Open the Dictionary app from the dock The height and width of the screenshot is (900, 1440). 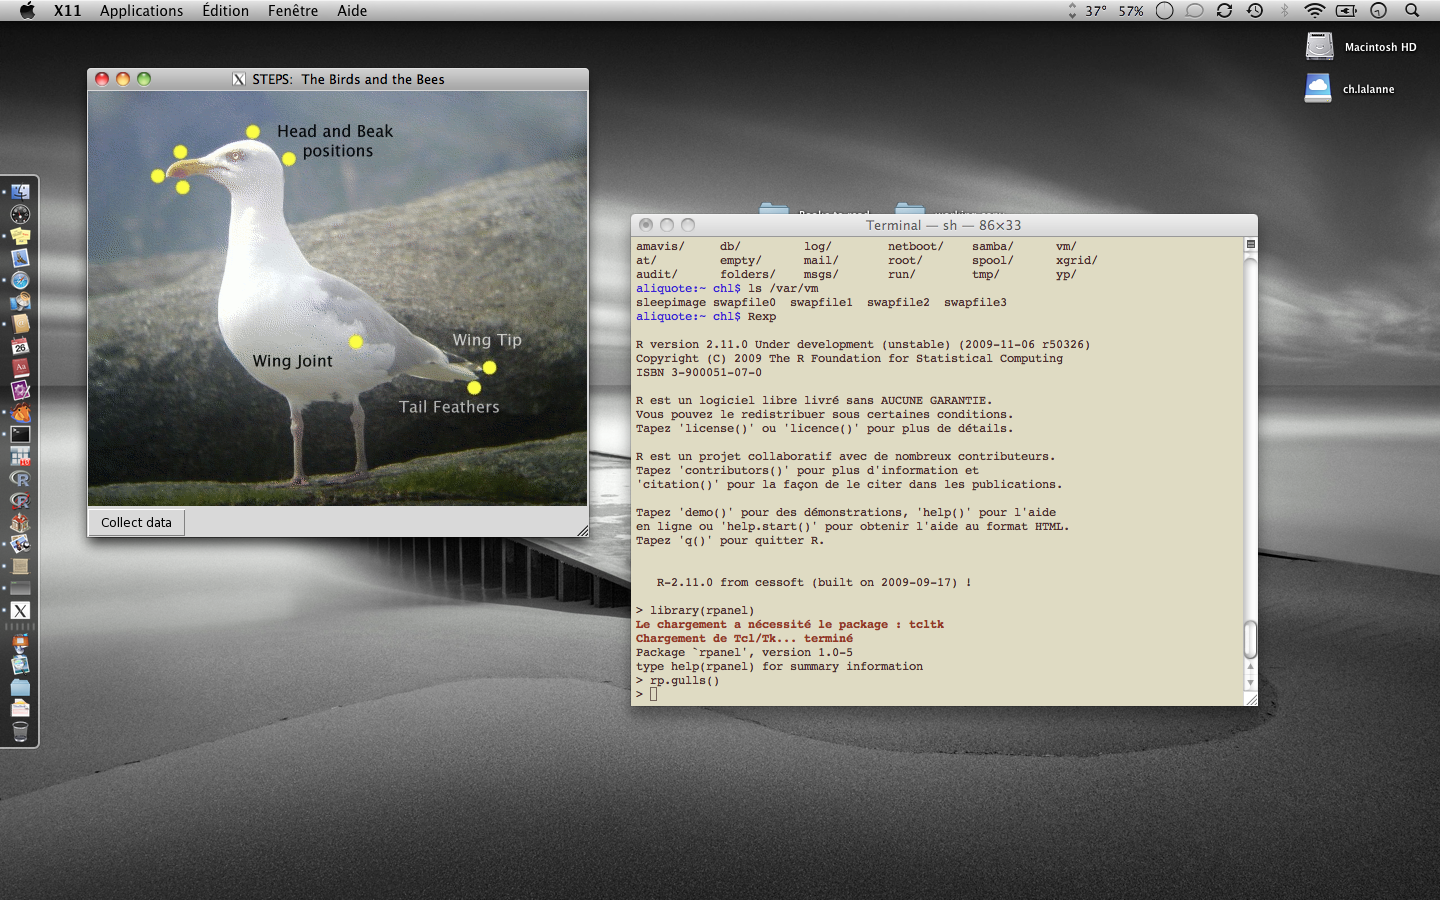click(x=20, y=368)
